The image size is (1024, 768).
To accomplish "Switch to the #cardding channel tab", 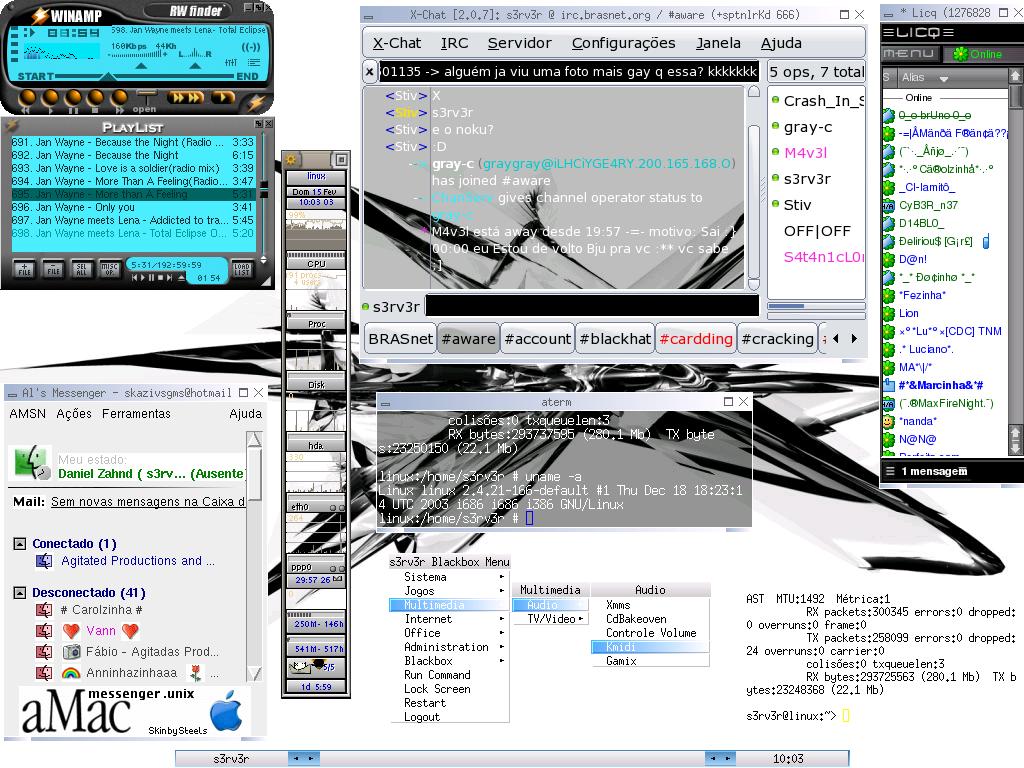I will click(696, 339).
